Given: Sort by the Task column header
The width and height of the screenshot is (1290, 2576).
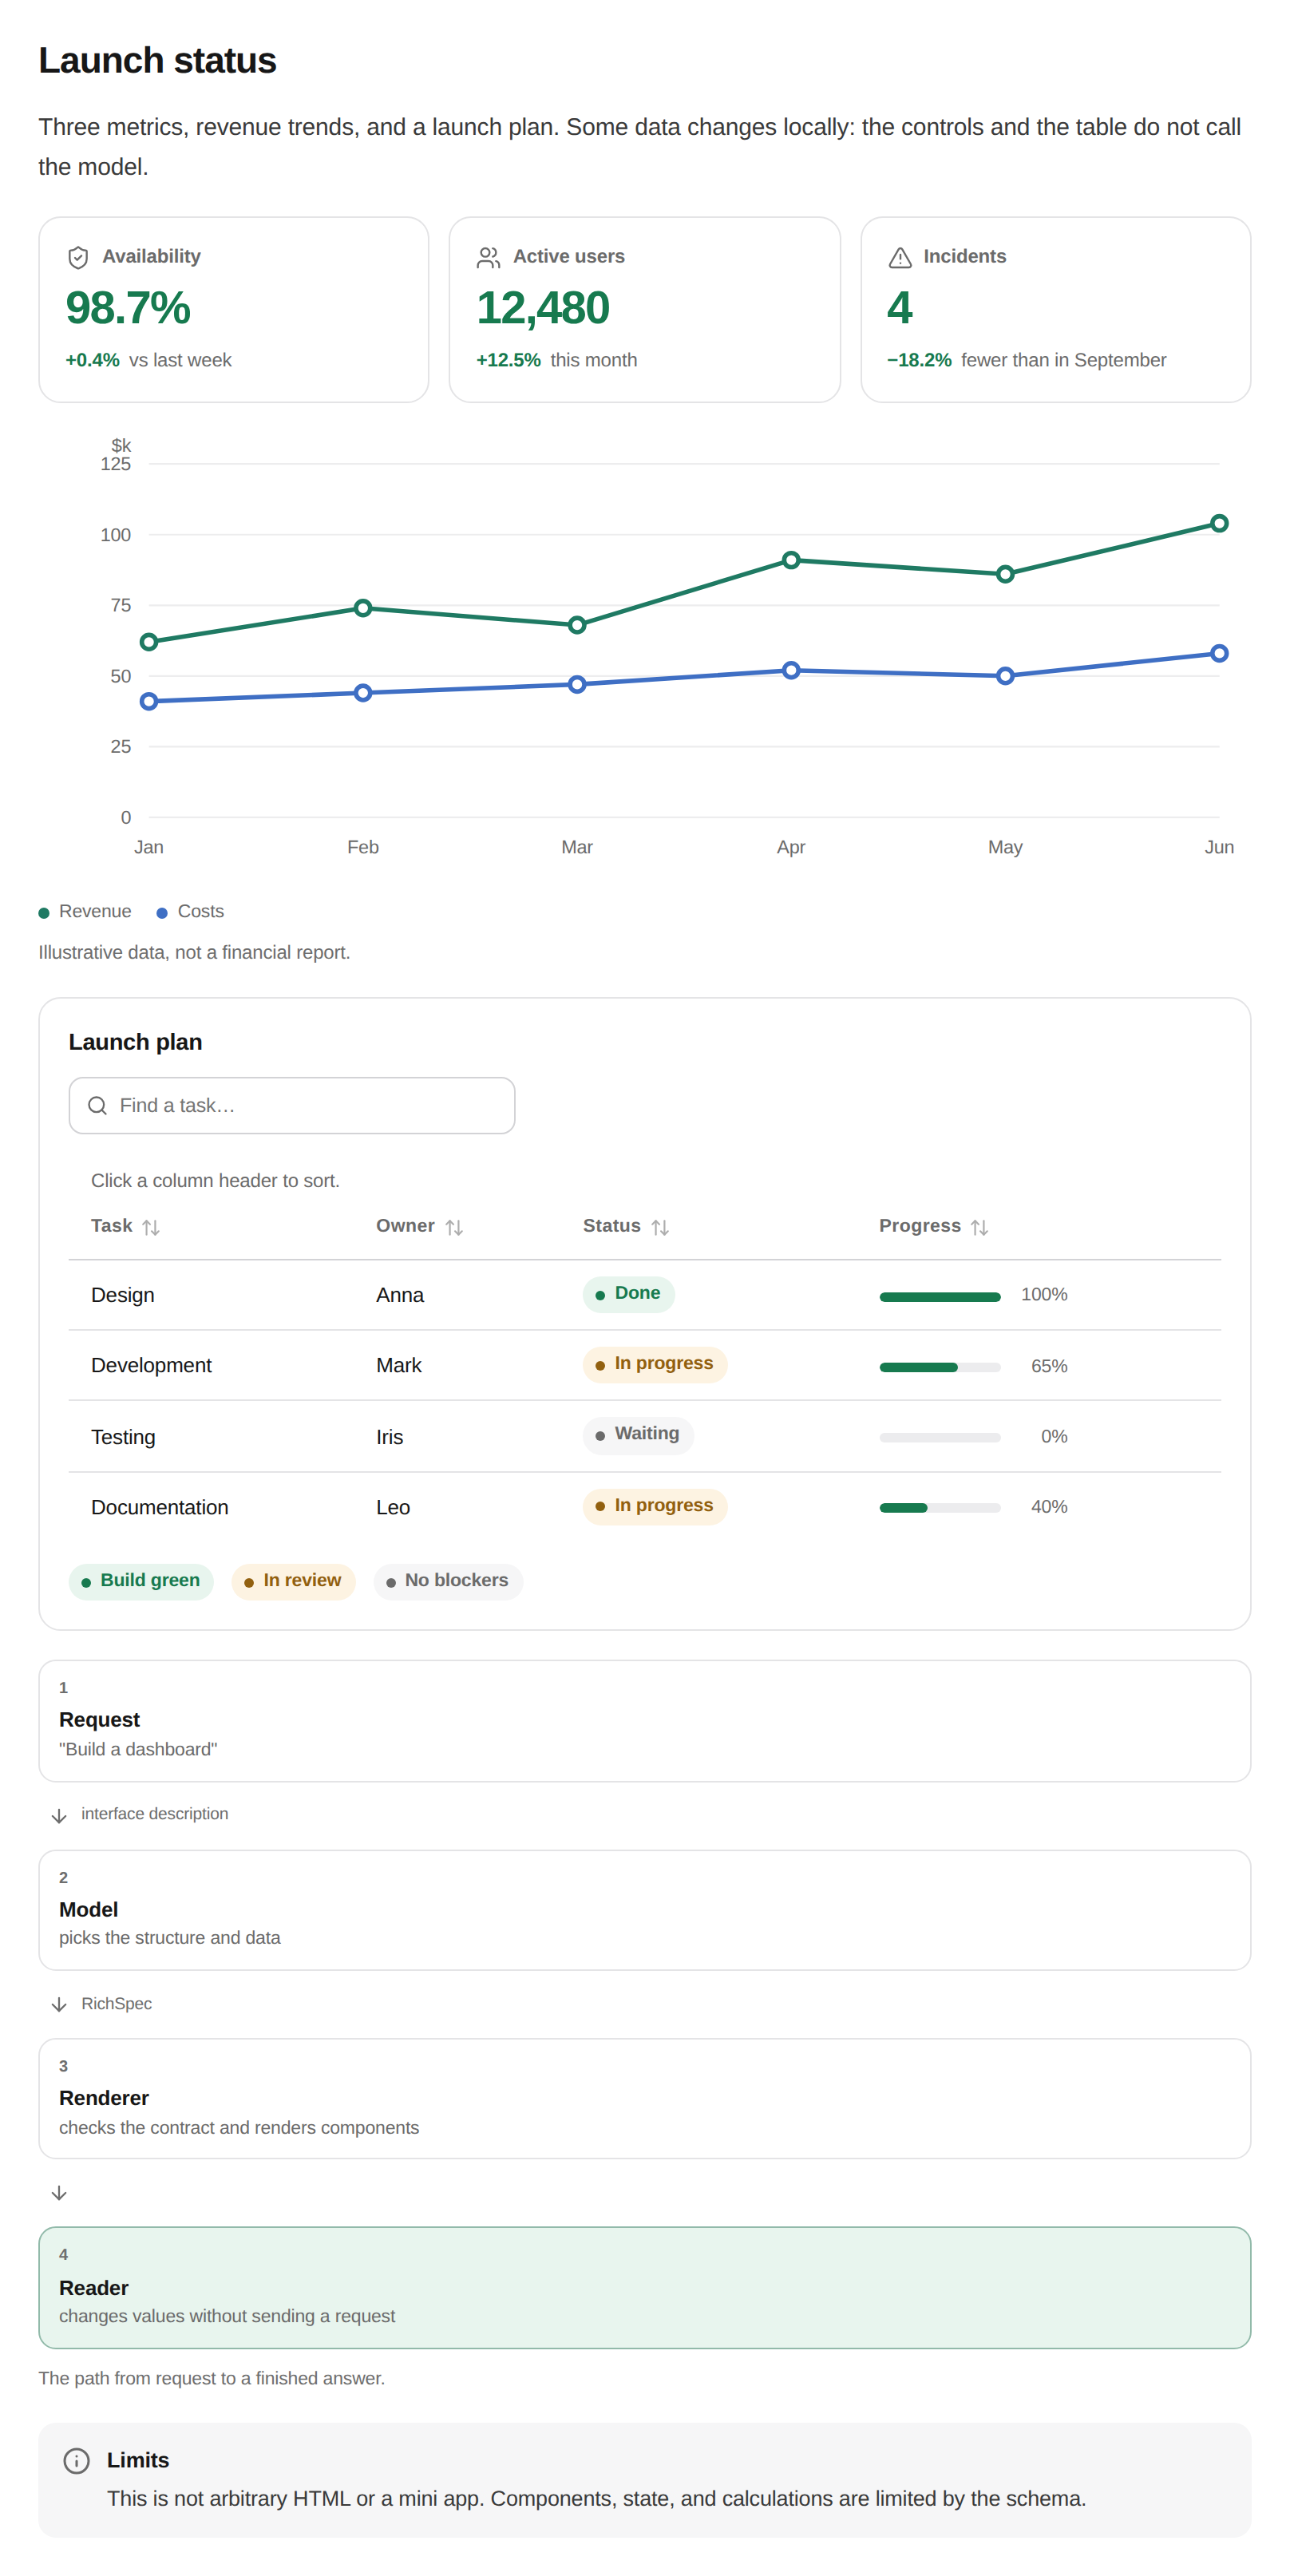Looking at the screenshot, I should click(125, 1226).
